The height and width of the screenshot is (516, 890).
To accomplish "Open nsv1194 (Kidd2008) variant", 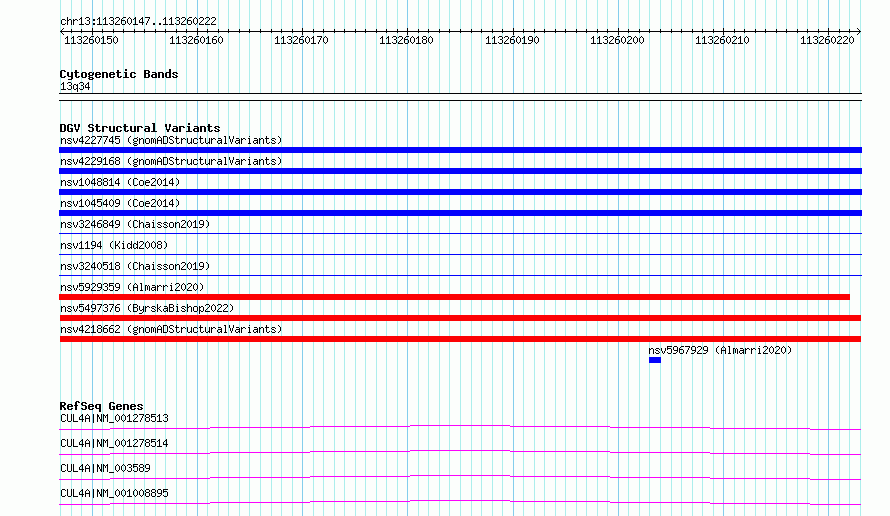I will click(114, 245).
